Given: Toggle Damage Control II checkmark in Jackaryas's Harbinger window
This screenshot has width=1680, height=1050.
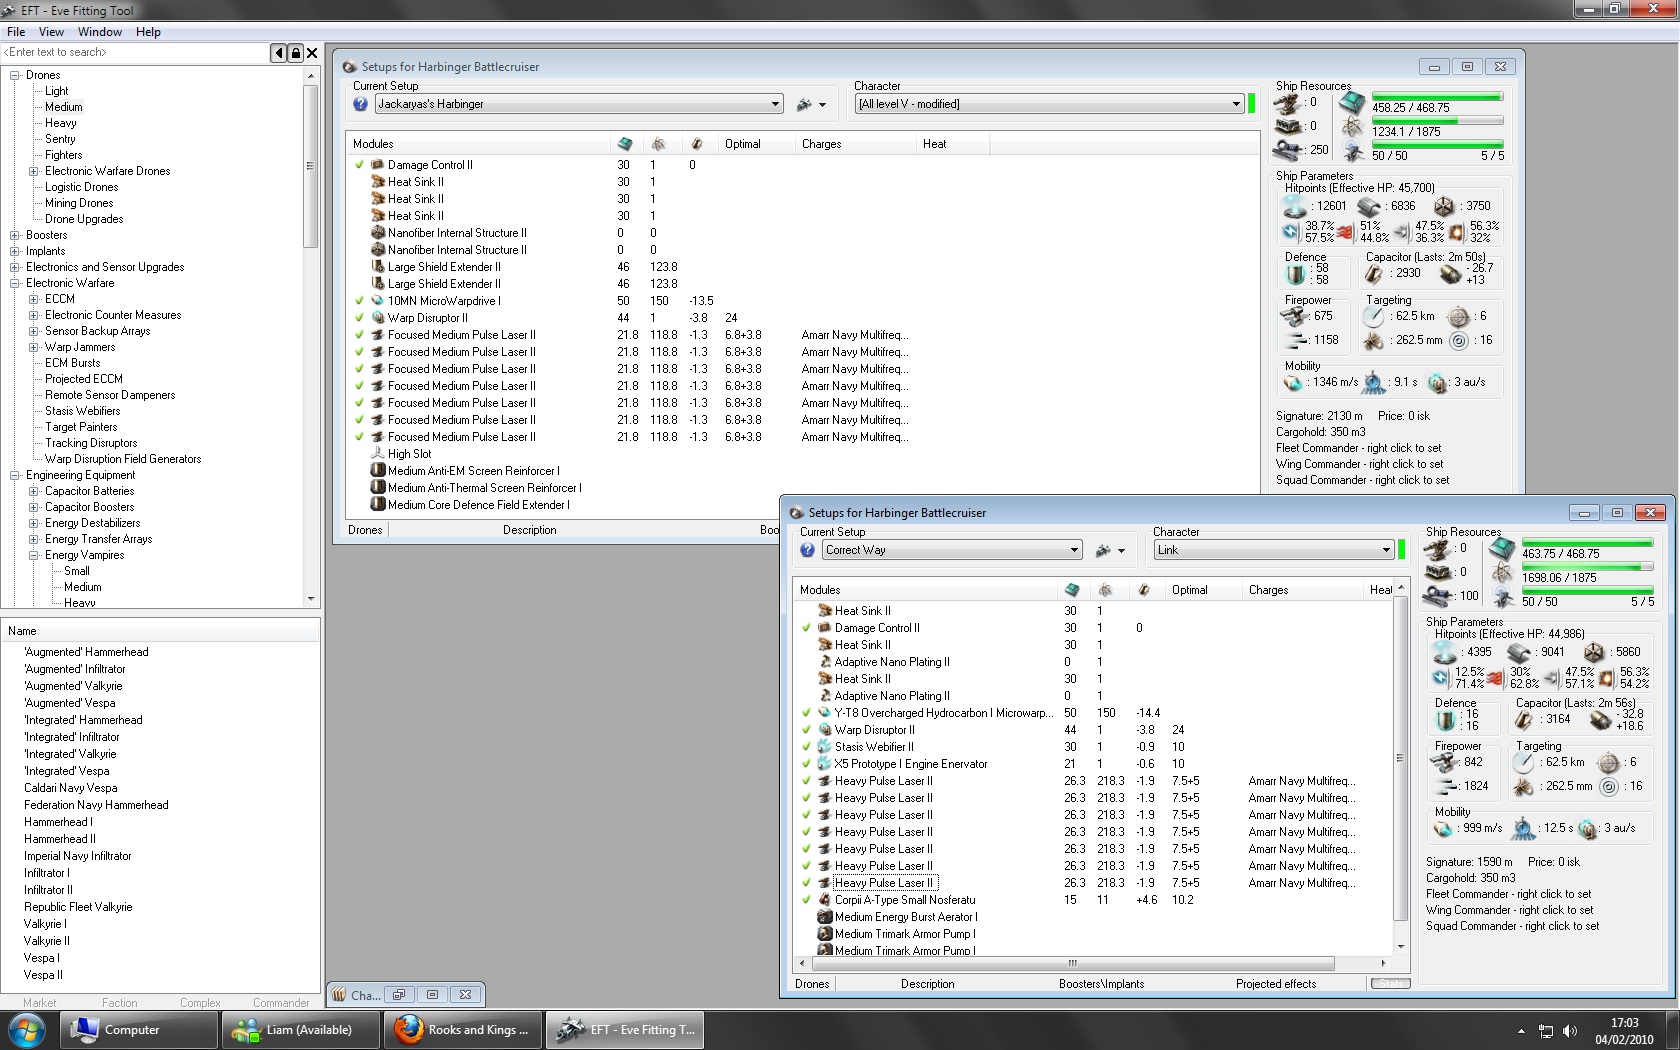Looking at the screenshot, I should click(359, 165).
